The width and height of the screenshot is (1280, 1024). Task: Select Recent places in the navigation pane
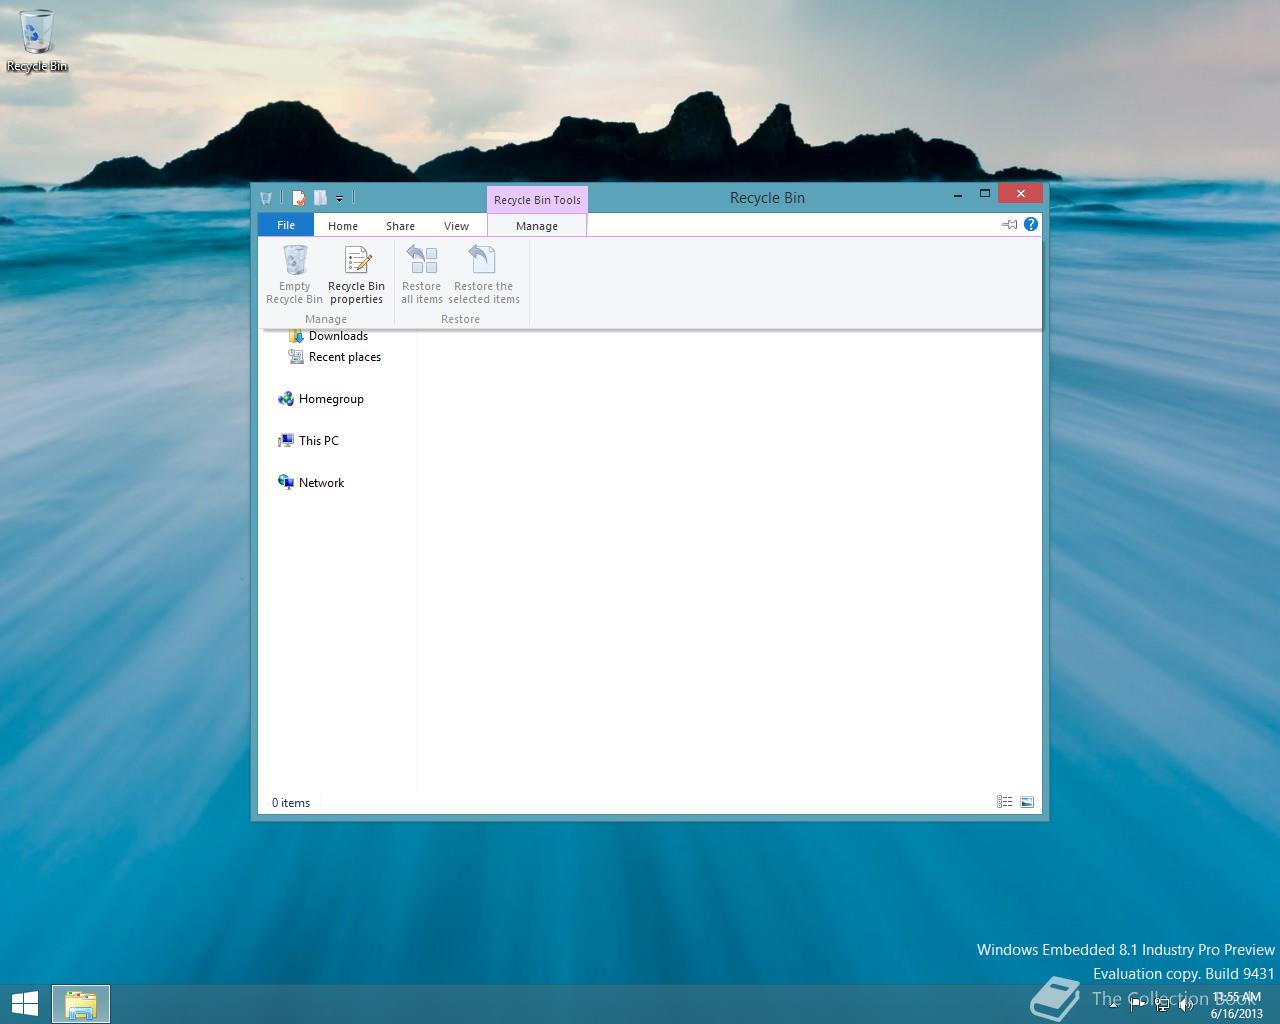[x=344, y=357]
